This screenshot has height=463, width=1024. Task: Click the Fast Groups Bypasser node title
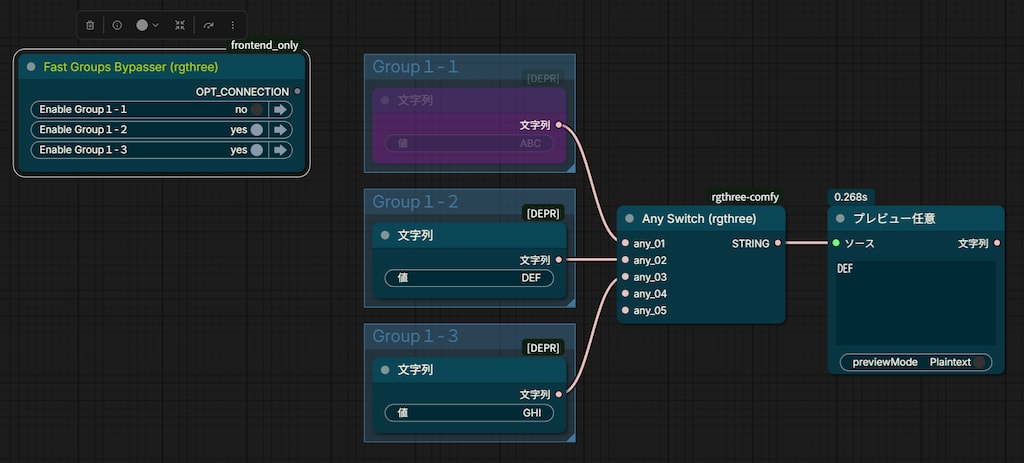[131, 67]
